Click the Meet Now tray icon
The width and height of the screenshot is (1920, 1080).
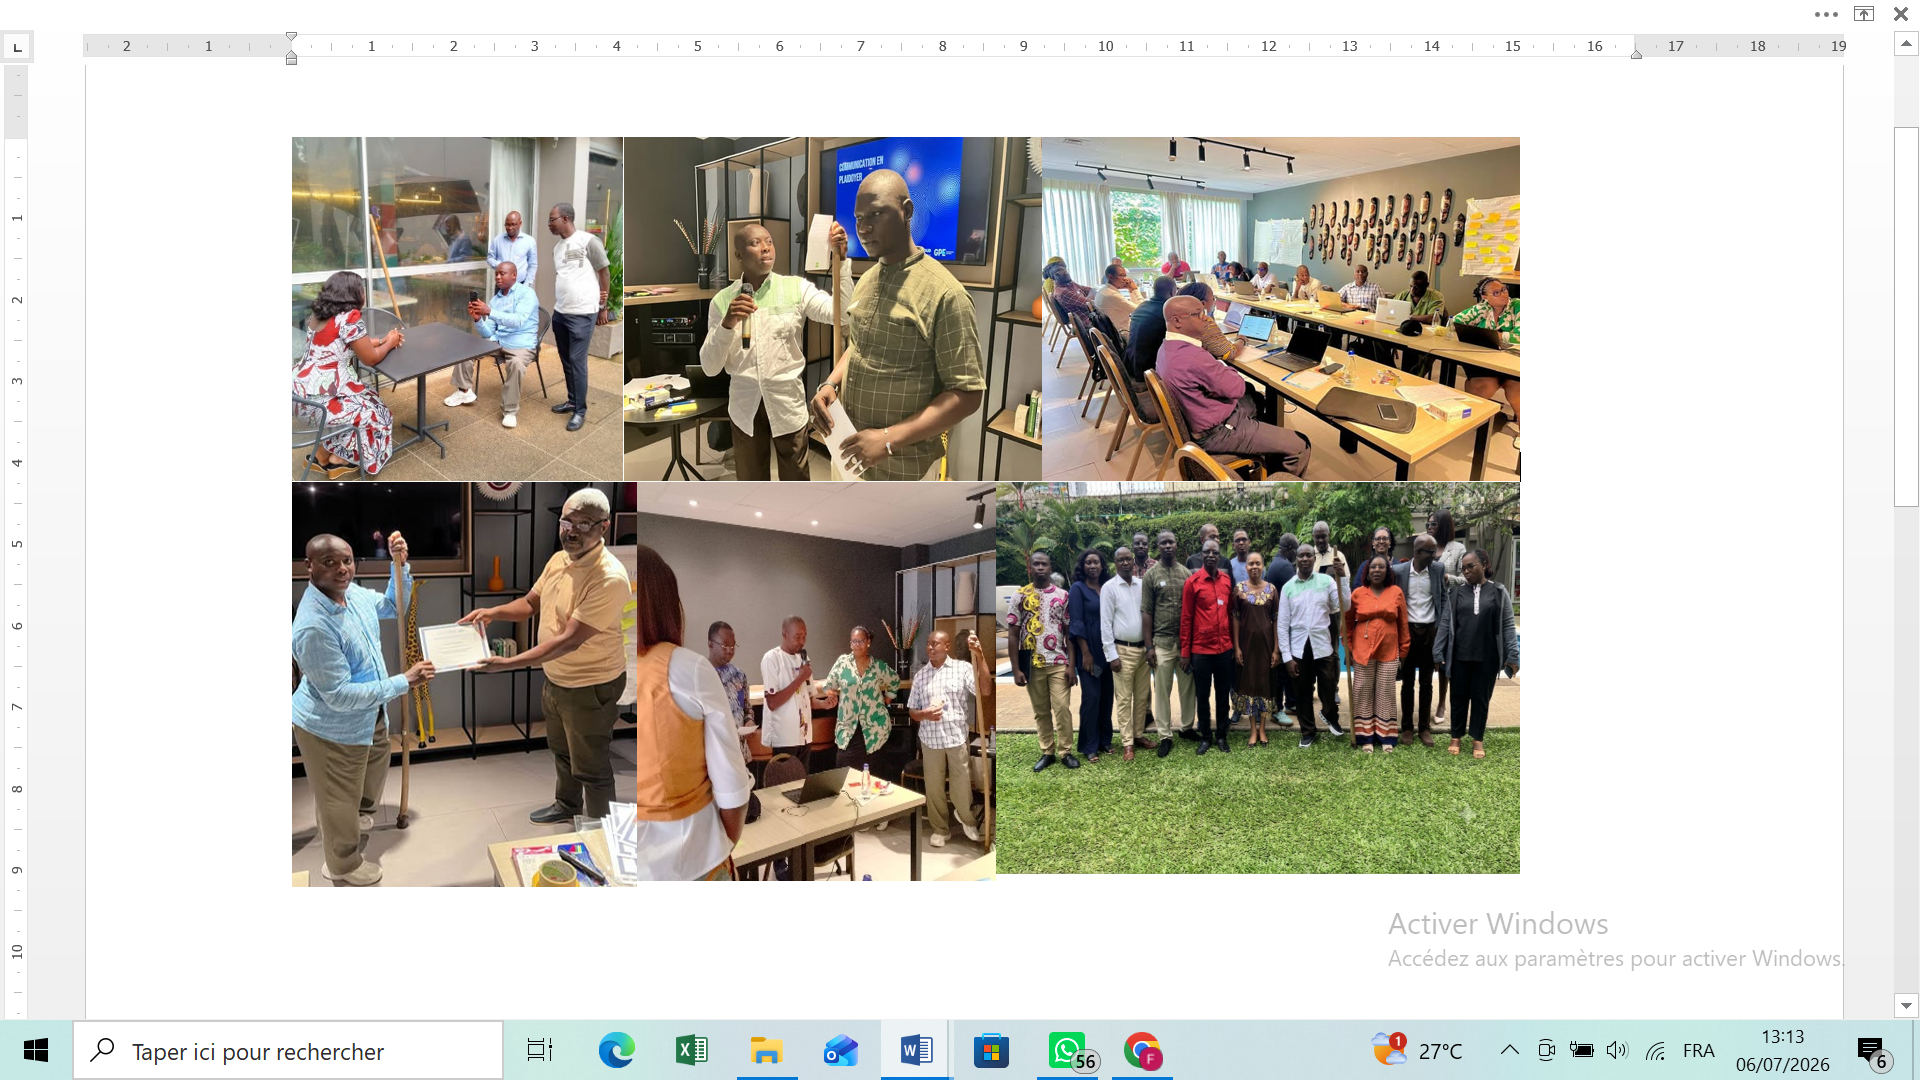(1546, 1050)
